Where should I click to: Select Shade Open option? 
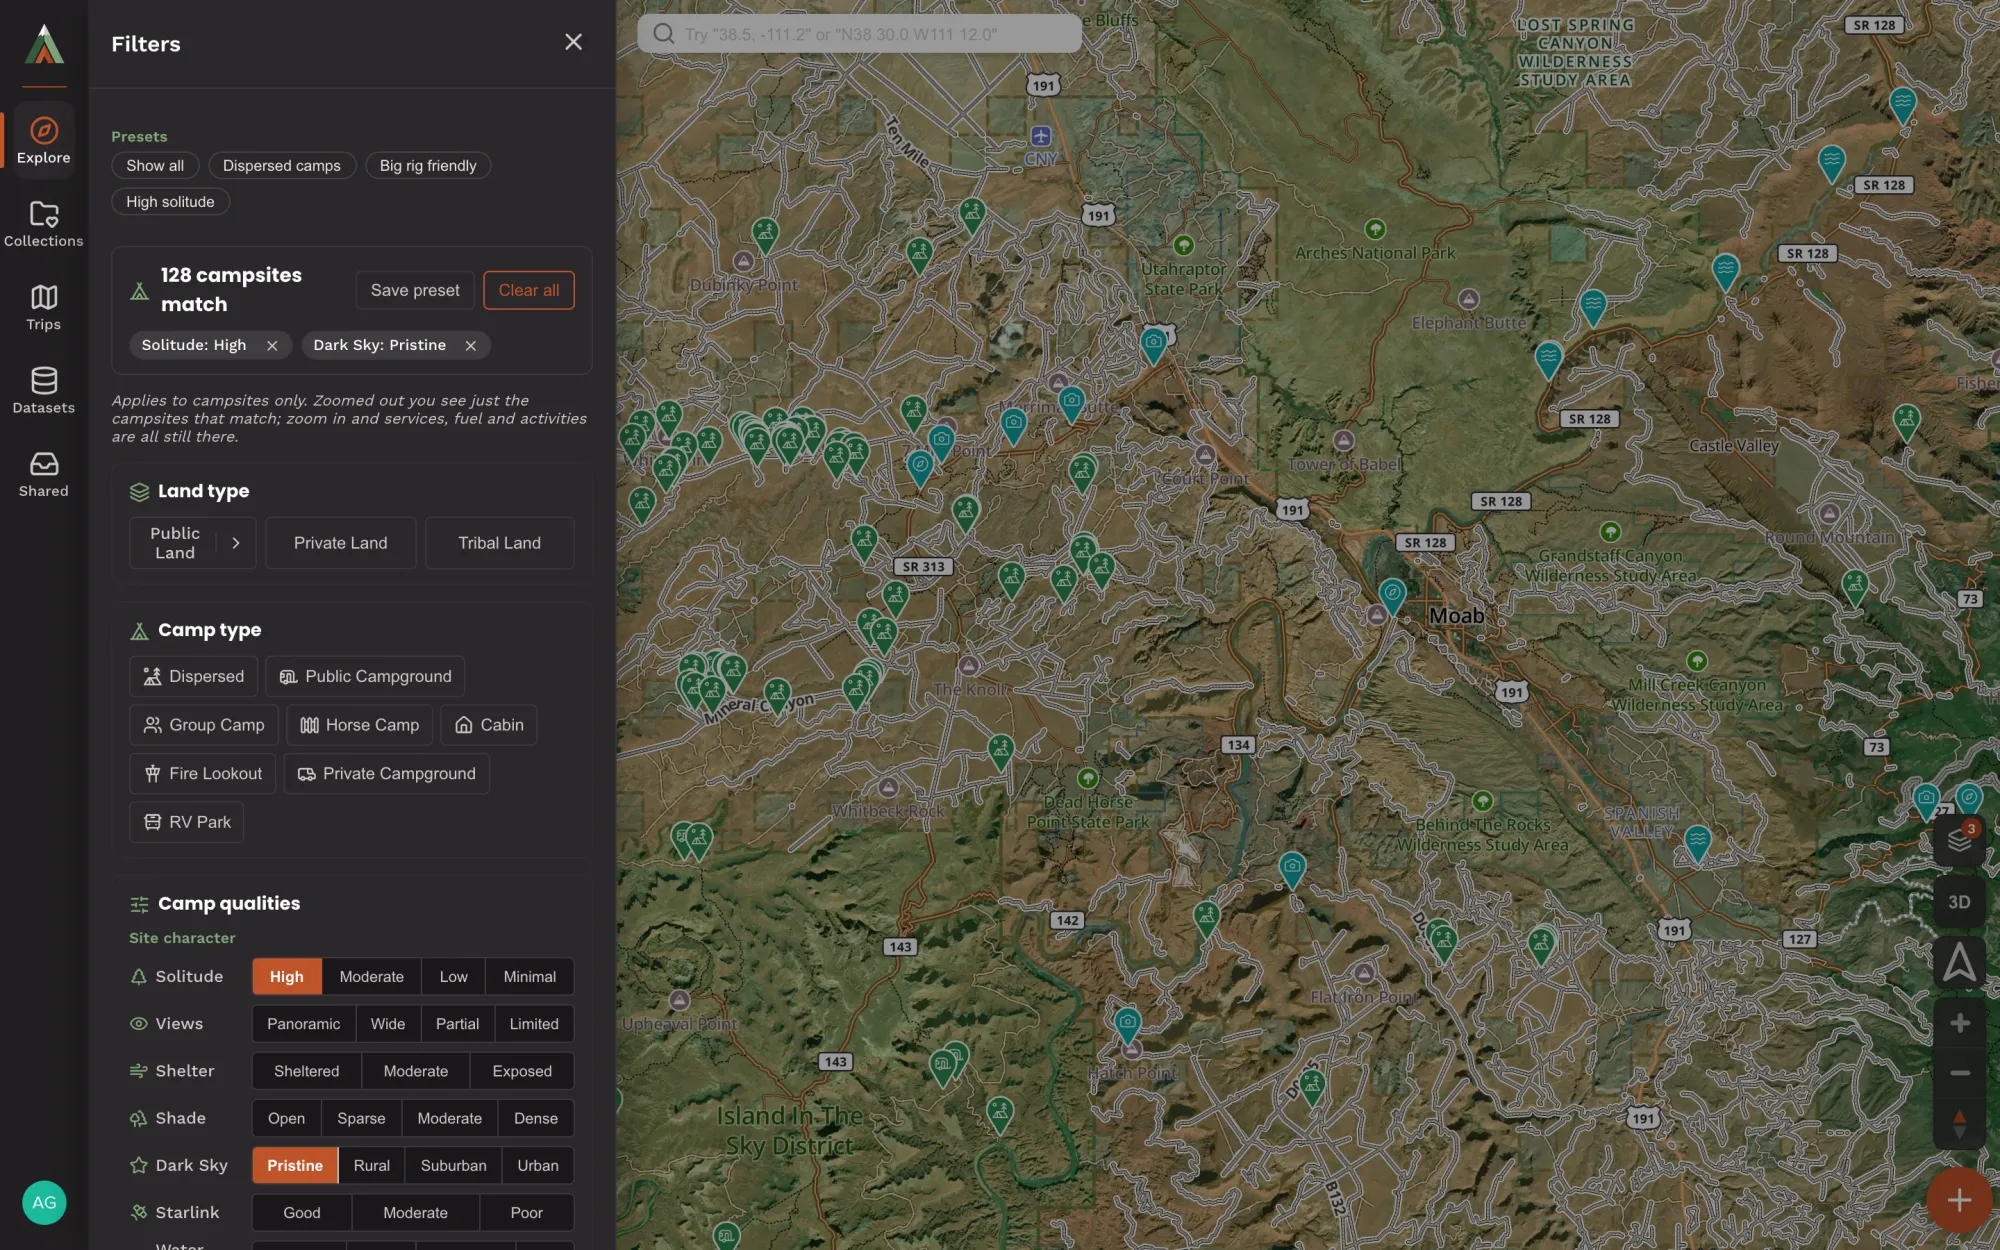287,1118
